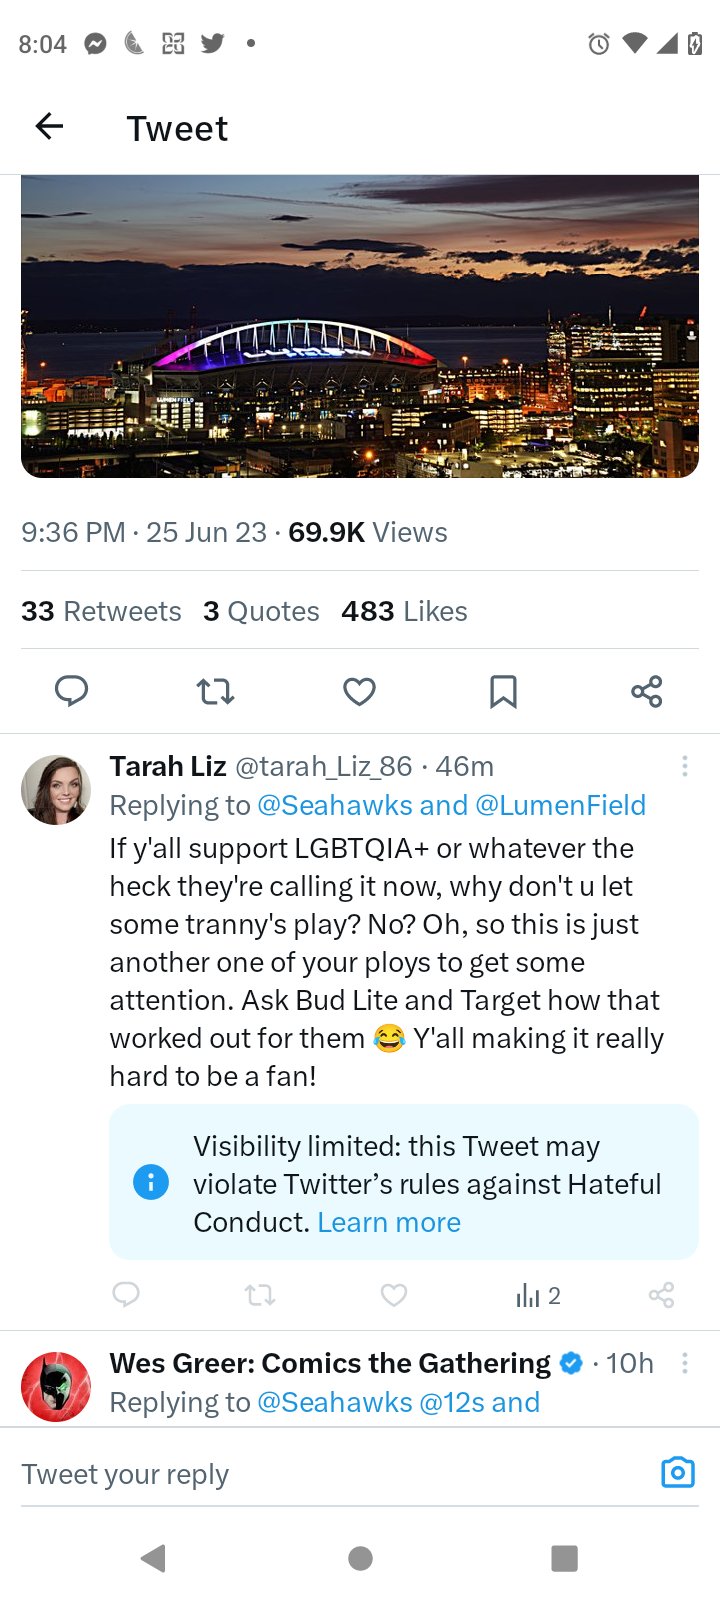View the 3 Quotes list
Image resolution: width=720 pixels, height=1600 pixels.
pyautogui.click(x=261, y=611)
